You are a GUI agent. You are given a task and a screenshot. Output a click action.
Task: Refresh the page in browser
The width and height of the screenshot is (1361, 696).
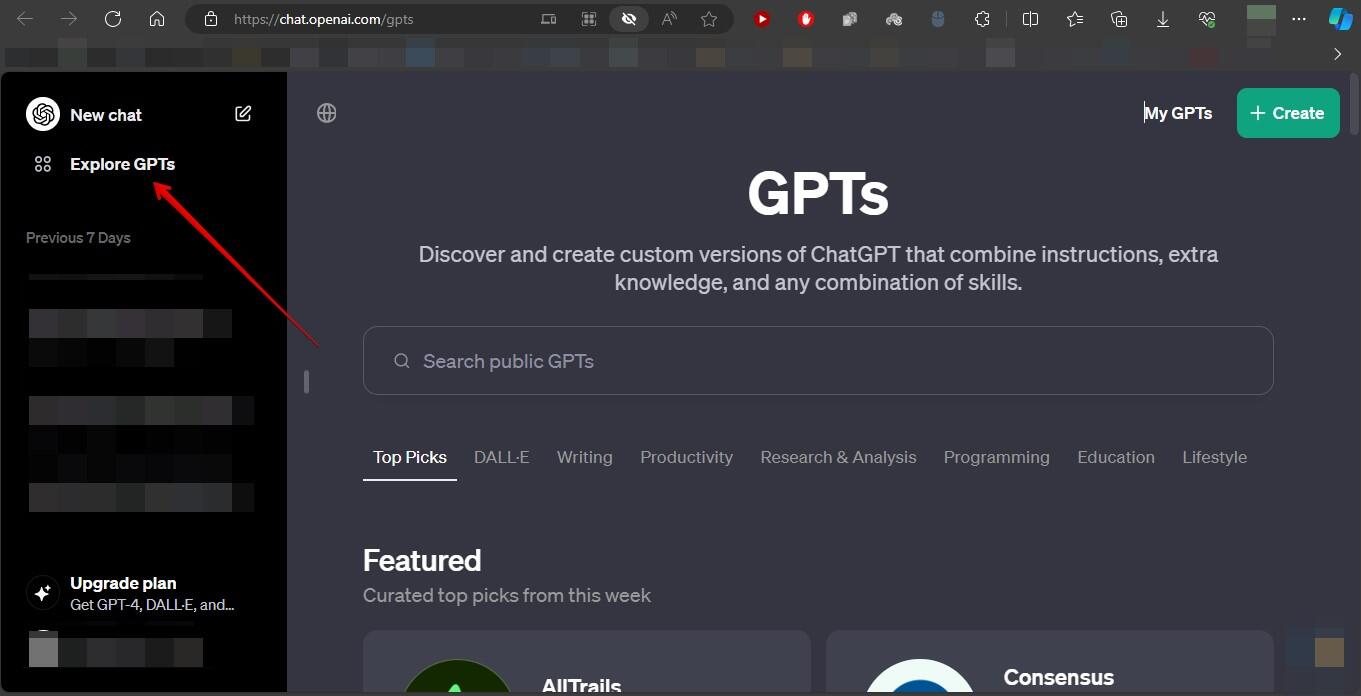pos(113,19)
